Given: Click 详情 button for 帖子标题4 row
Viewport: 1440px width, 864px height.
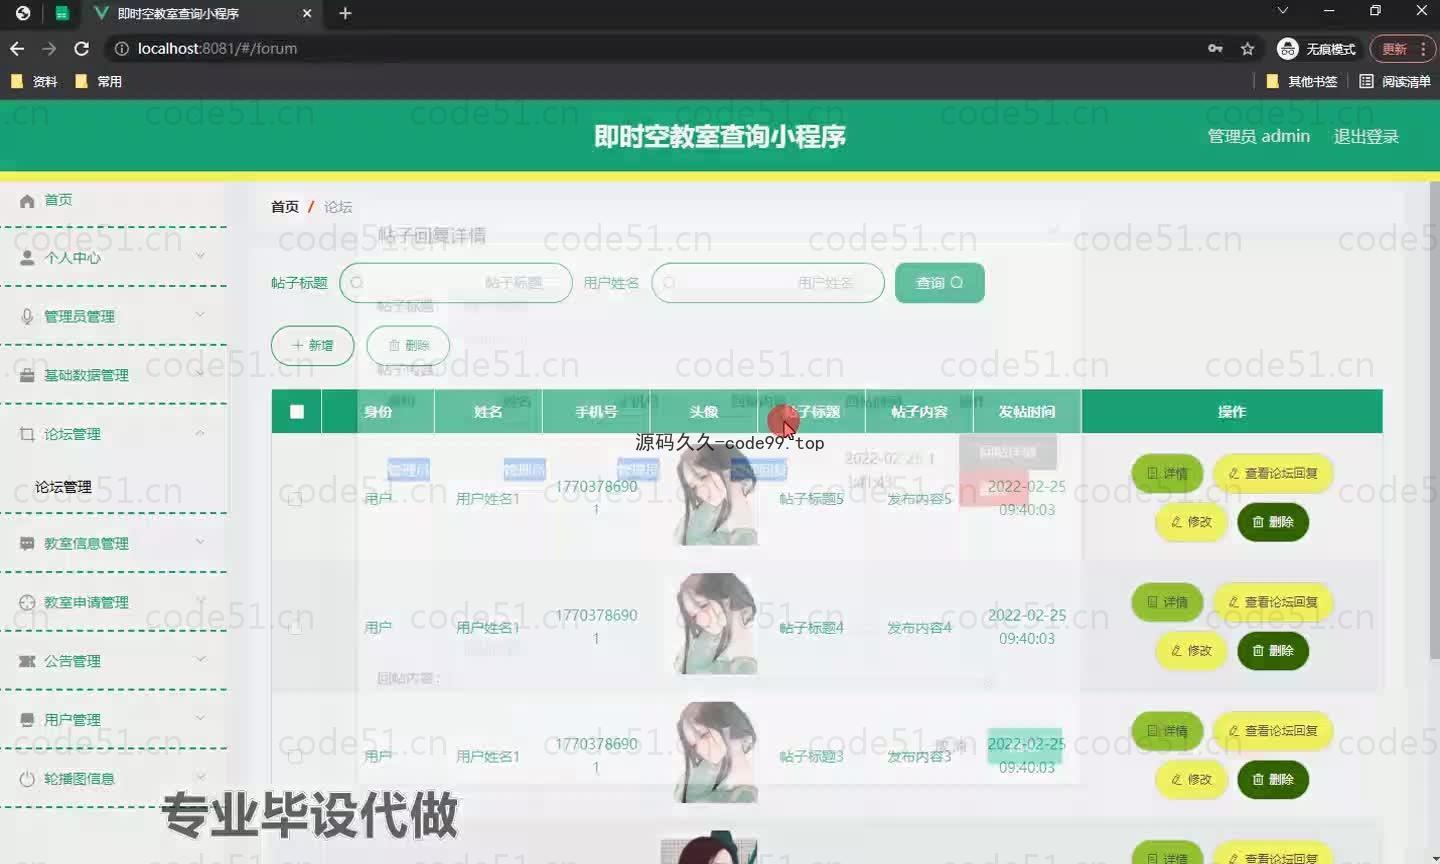Looking at the screenshot, I should coord(1167,602).
